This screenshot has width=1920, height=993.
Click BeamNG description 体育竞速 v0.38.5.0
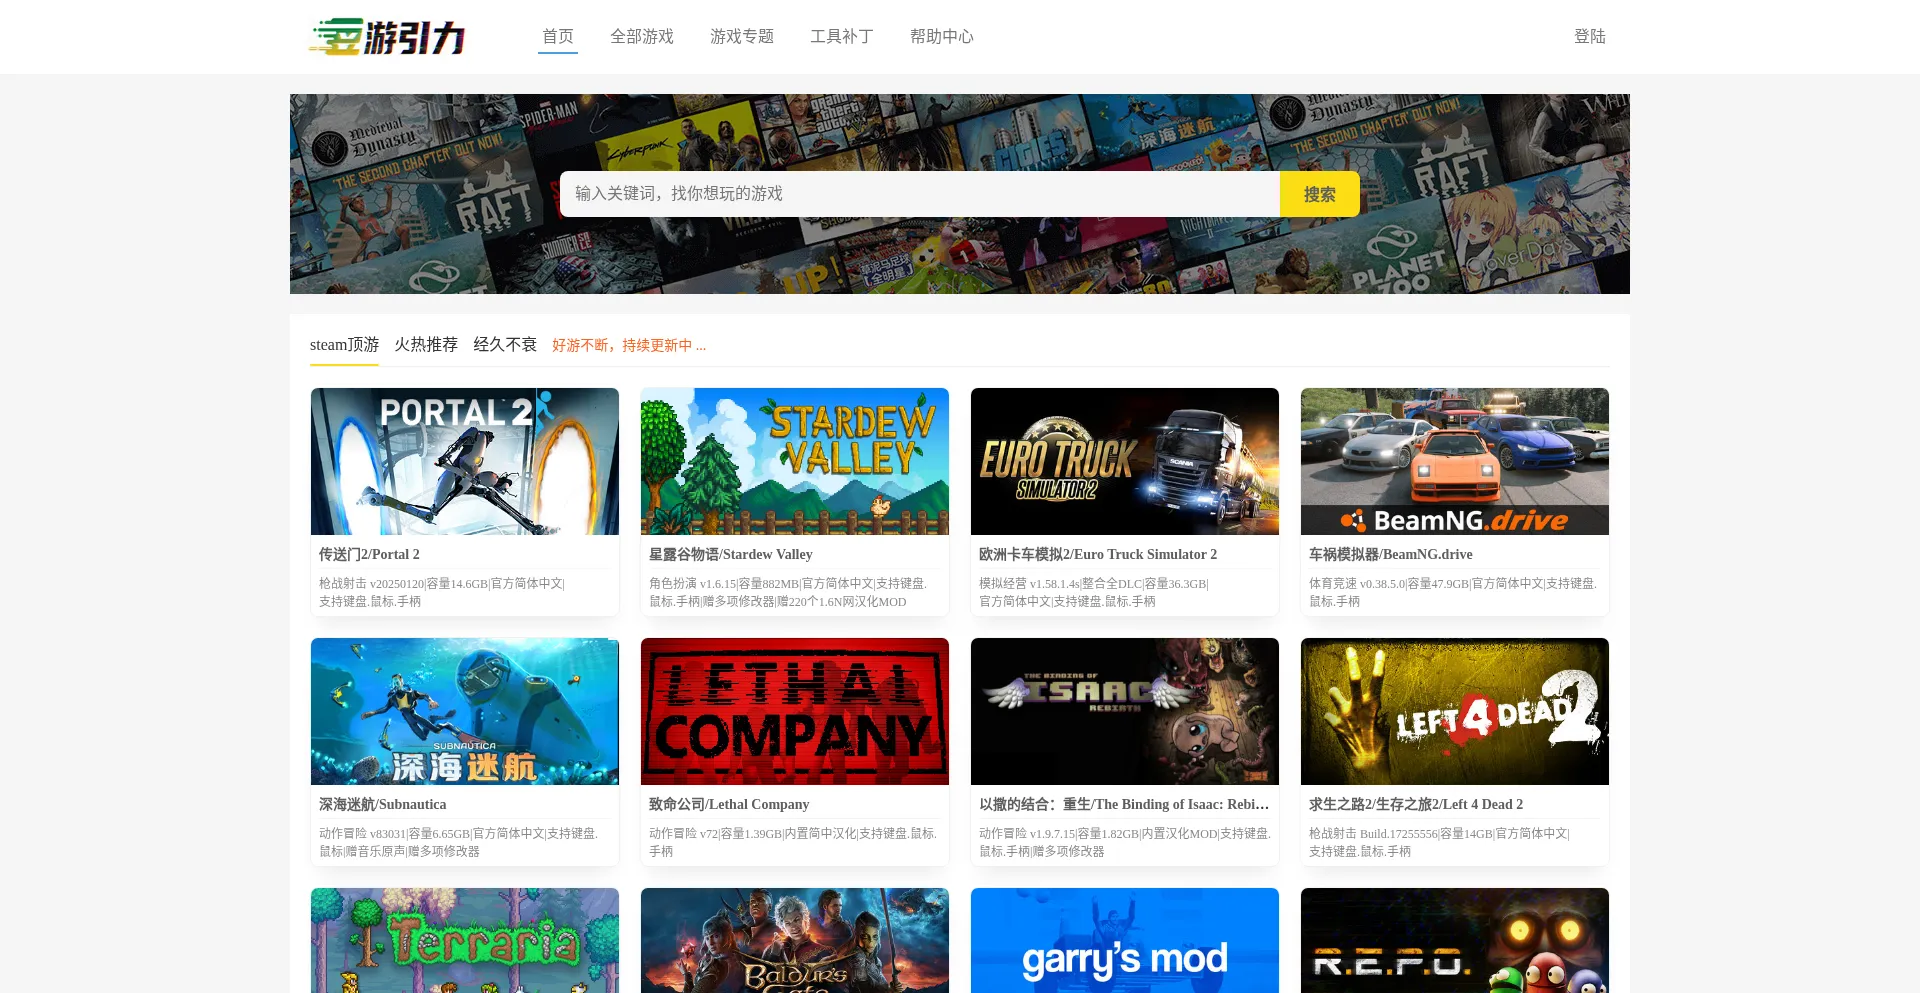1453,592
